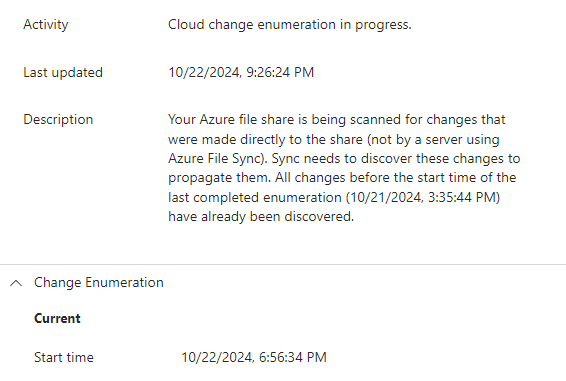The height and width of the screenshot is (381, 566).
Task: Click the 'Azure File Sync). Sync needs' line
Action: tap(344, 159)
